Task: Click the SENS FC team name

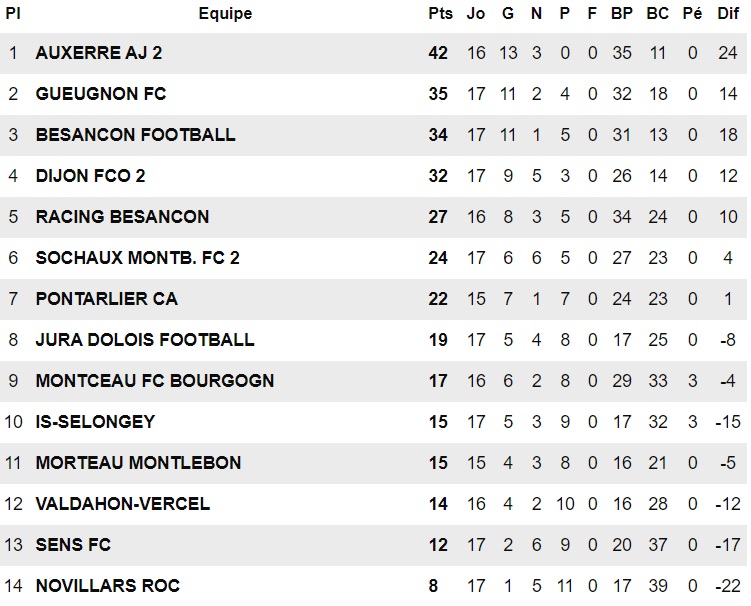Action: coord(73,545)
